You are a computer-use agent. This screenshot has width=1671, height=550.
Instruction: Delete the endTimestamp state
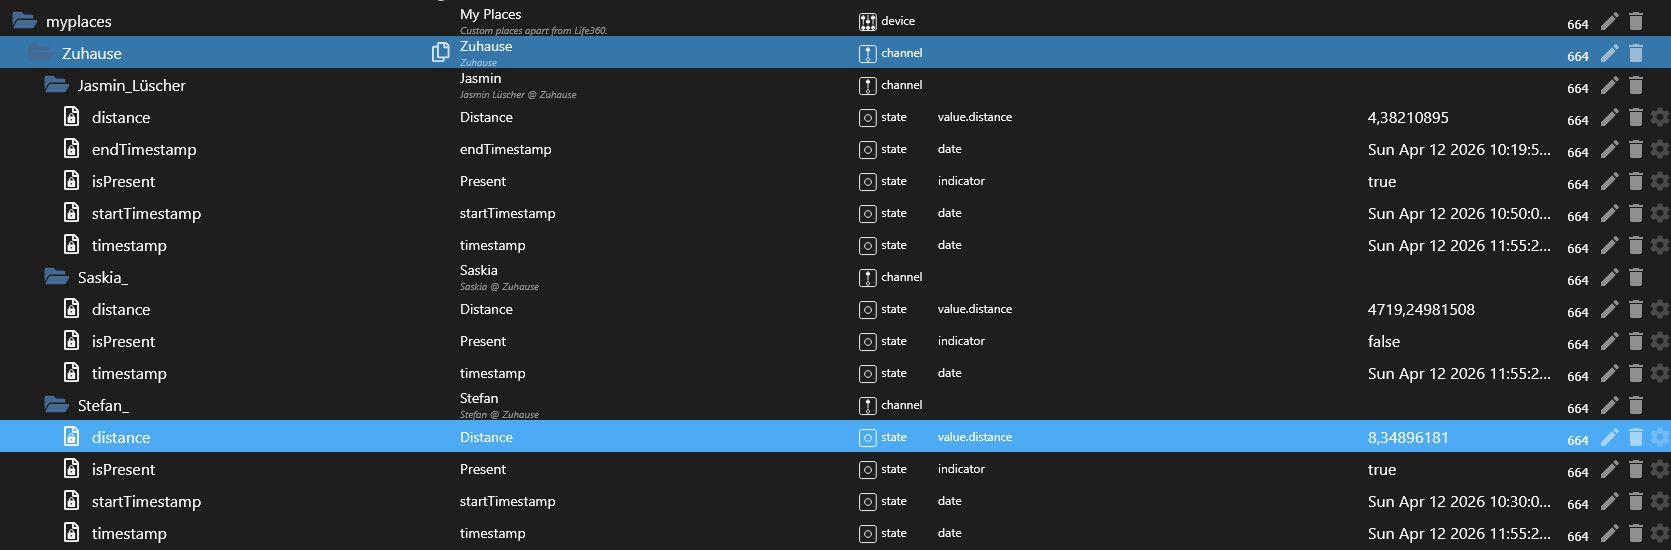click(x=1636, y=149)
